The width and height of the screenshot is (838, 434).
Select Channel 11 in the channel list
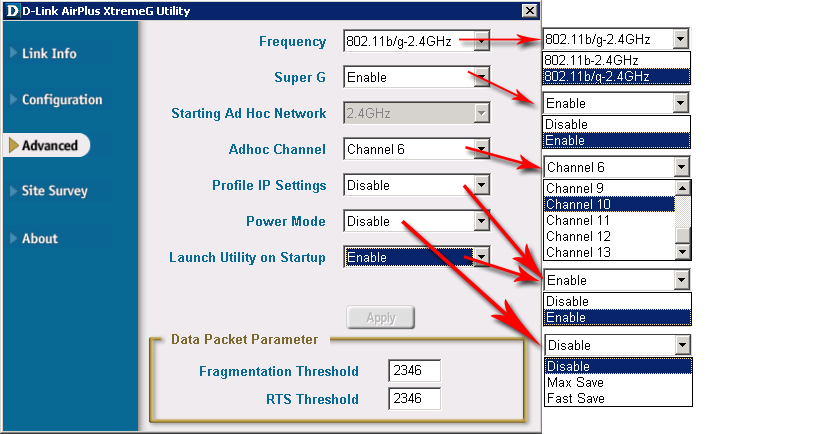click(x=609, y=220)
